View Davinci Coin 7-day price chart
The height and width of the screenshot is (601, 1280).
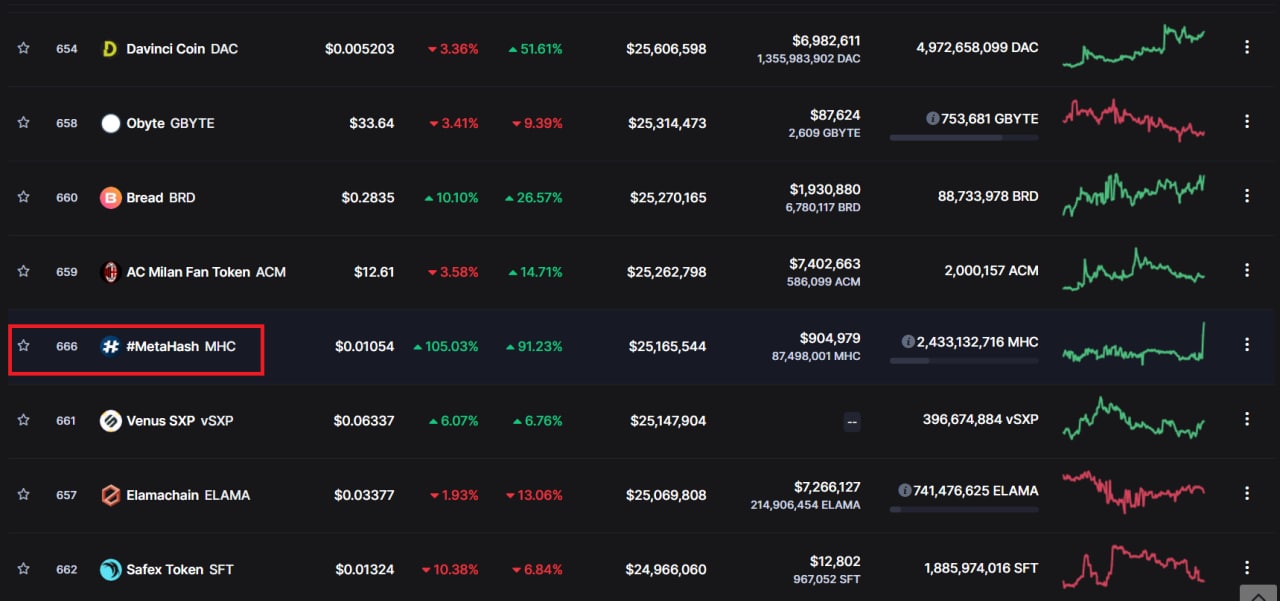point(1134,46)
